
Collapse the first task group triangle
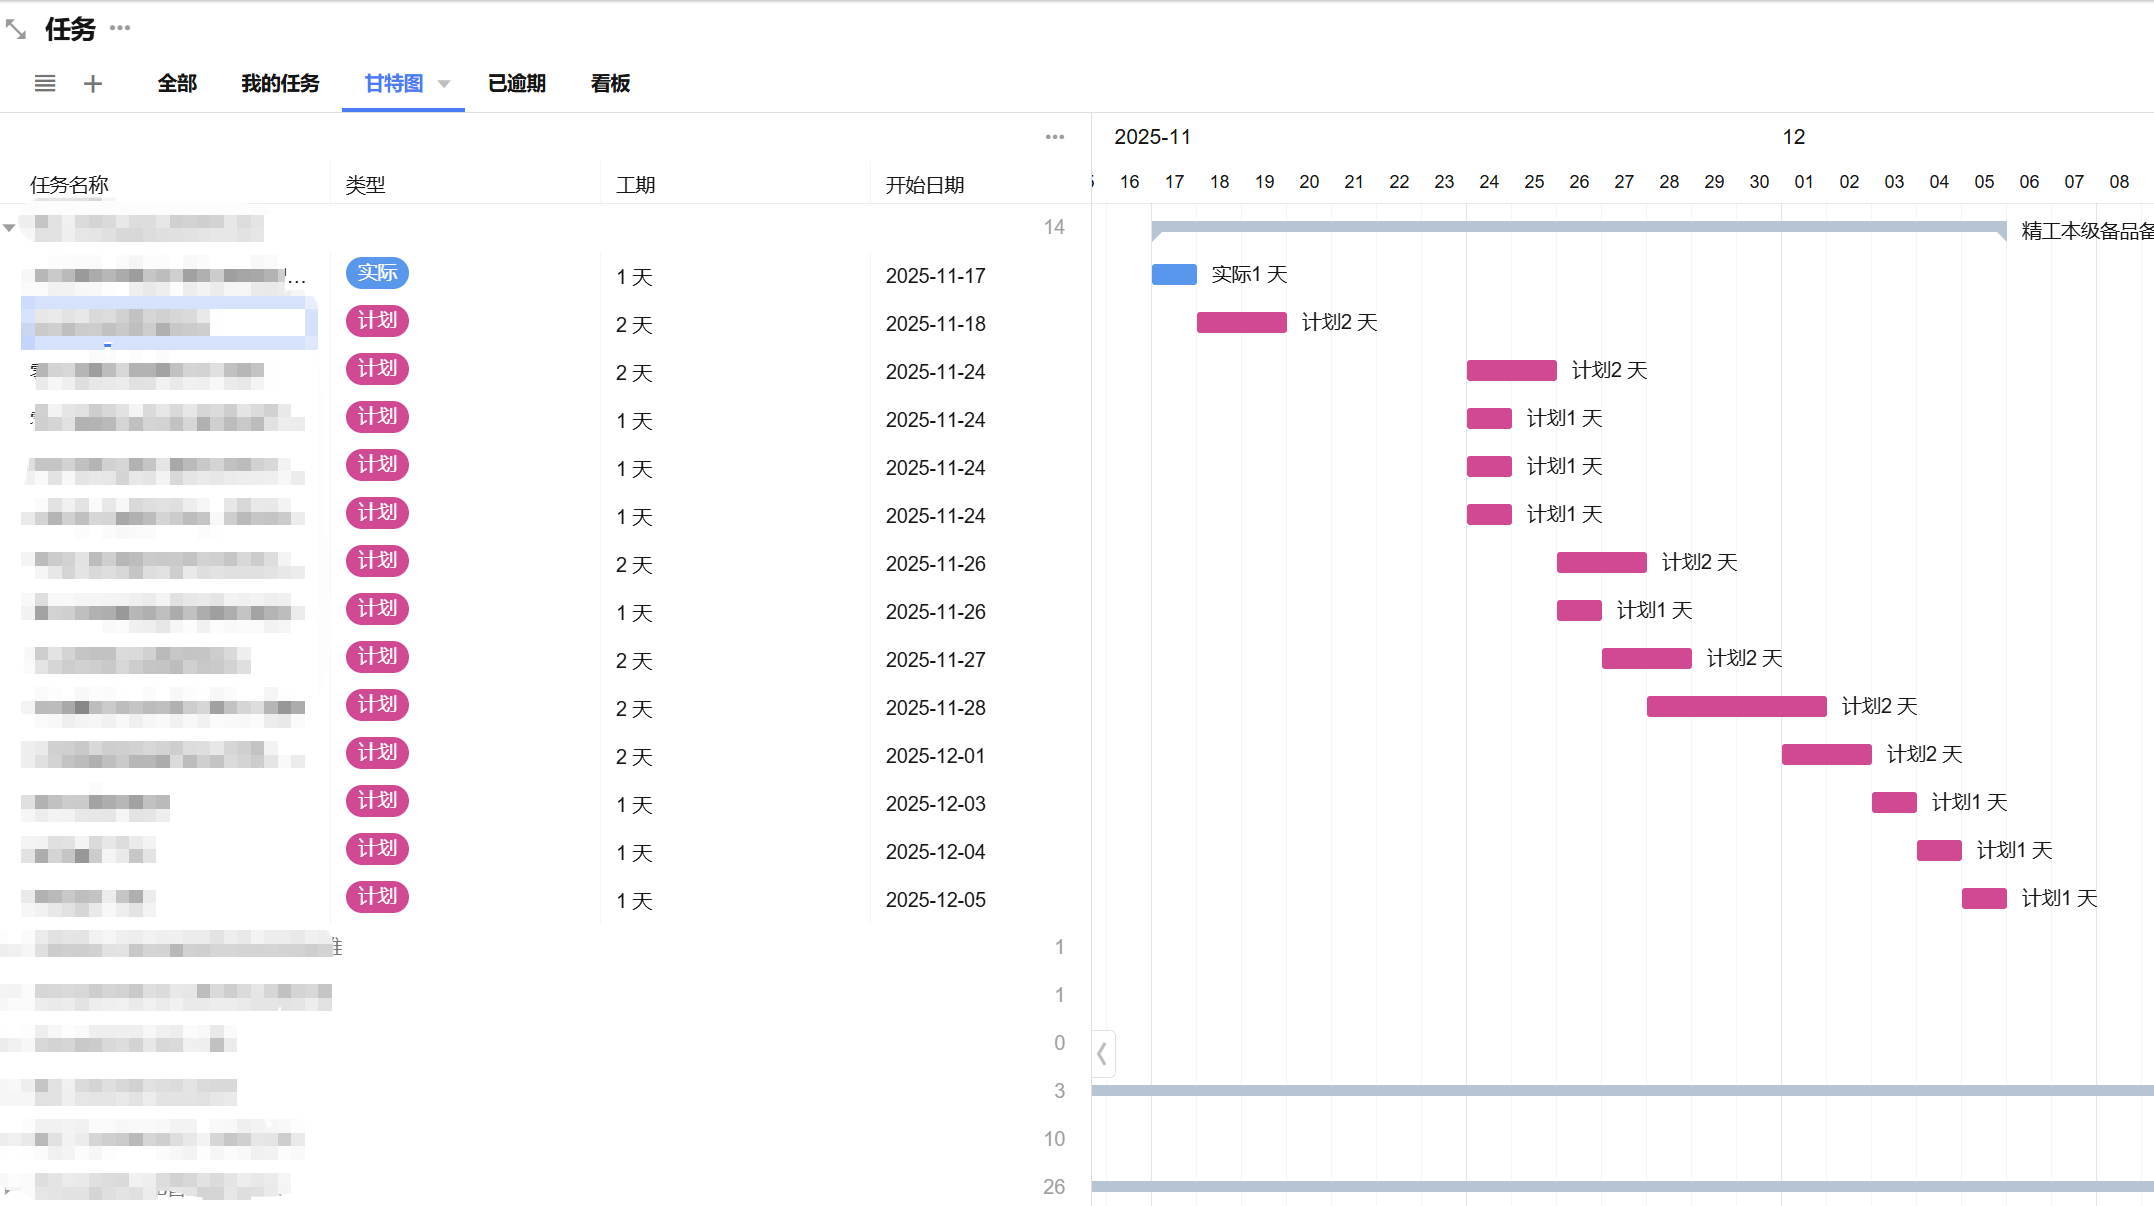(x=9, y=228)
